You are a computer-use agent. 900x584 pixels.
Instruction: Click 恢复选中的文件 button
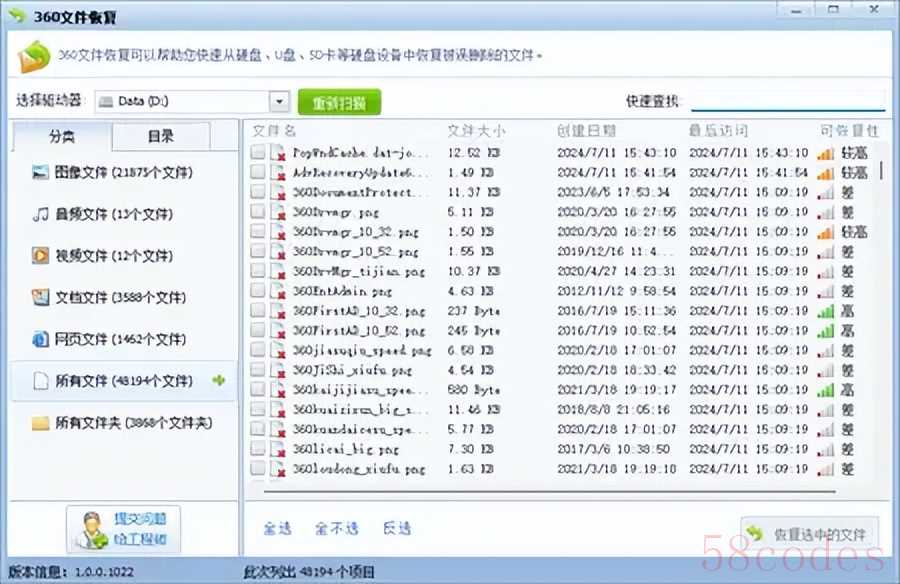809,533
